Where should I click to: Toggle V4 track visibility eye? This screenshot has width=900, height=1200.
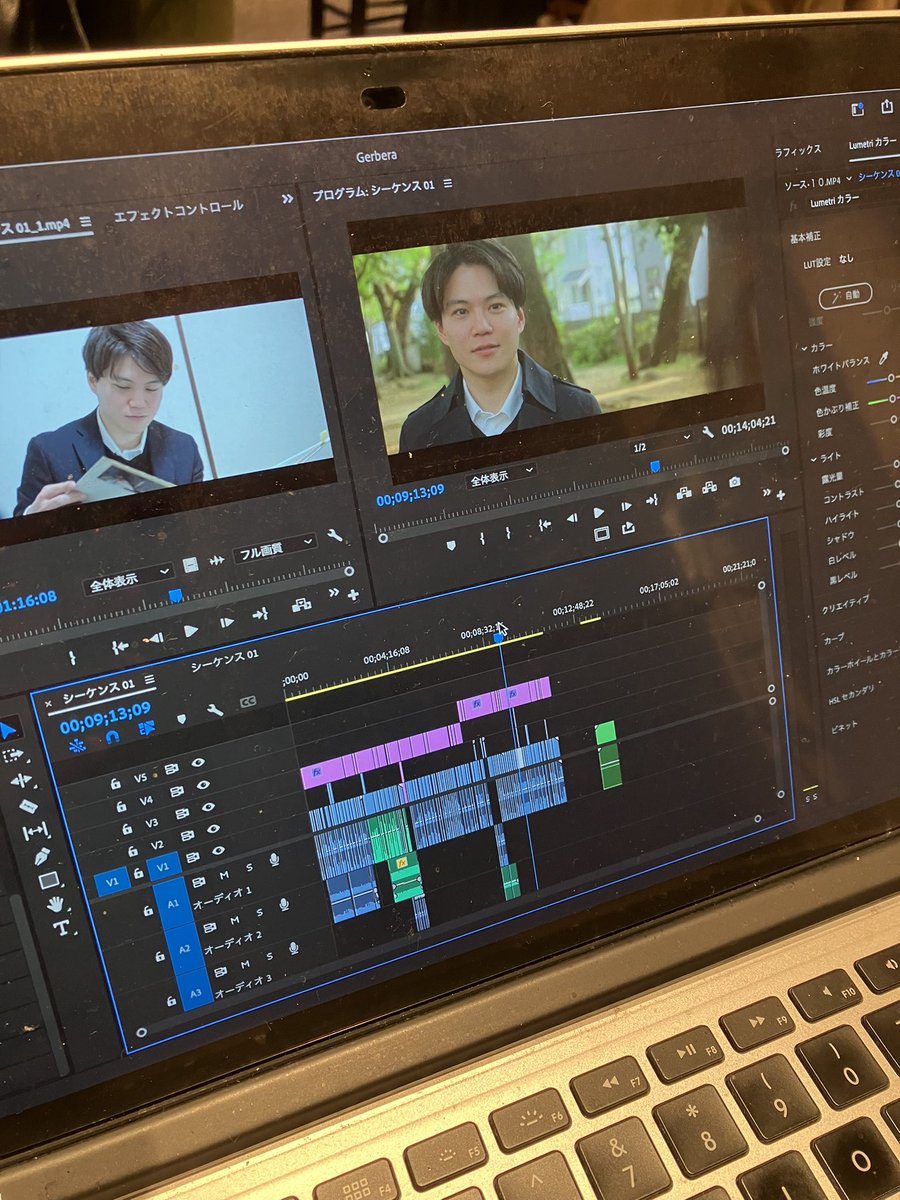click(x=204, y=785)
